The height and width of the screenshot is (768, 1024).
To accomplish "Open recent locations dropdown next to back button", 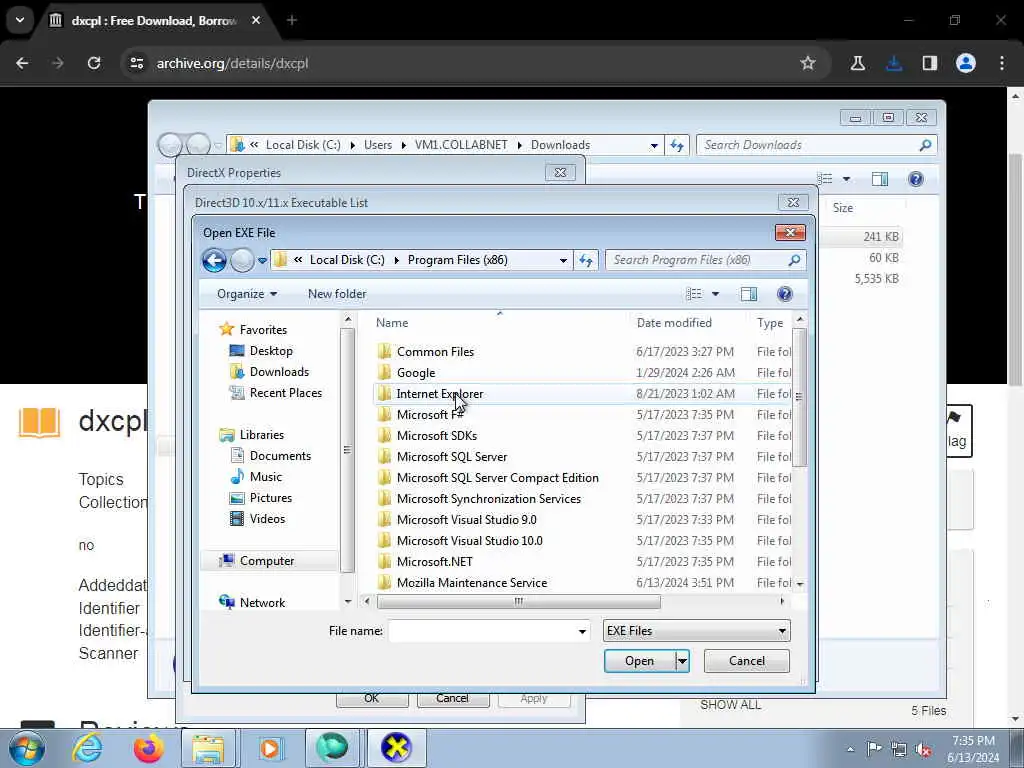I will click(x=262, y=261).
